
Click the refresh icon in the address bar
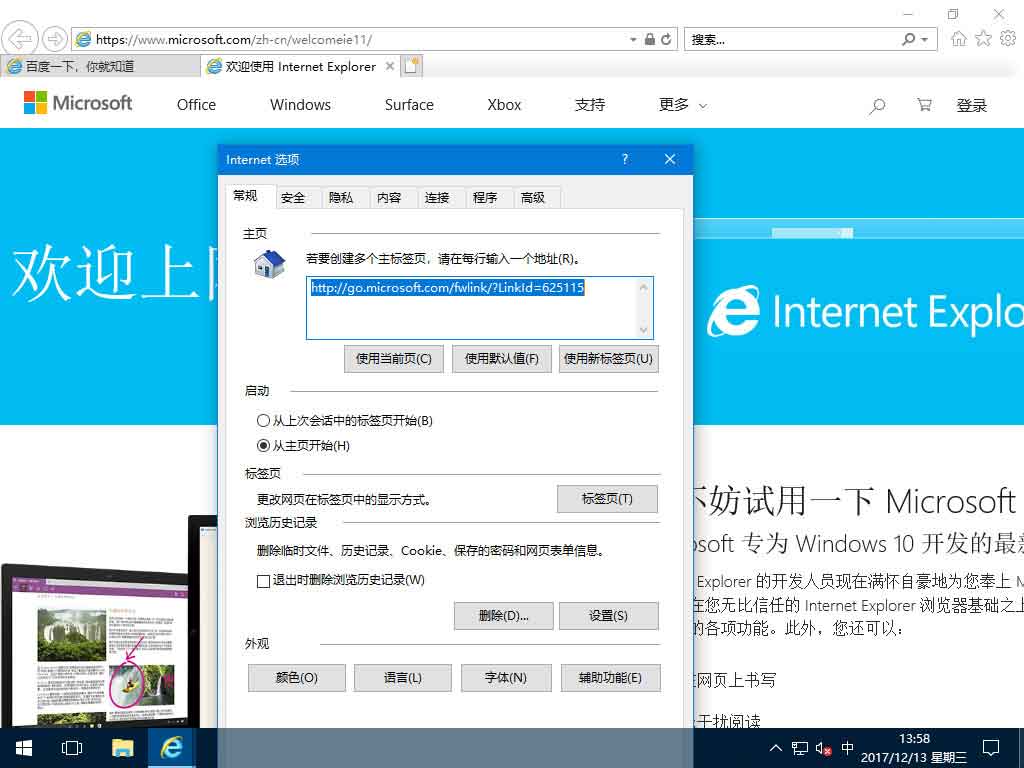(x=665, y=39)
